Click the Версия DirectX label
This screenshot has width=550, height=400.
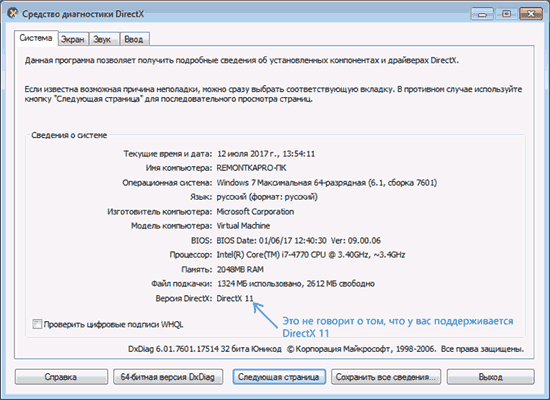click(x=184, y=298)
